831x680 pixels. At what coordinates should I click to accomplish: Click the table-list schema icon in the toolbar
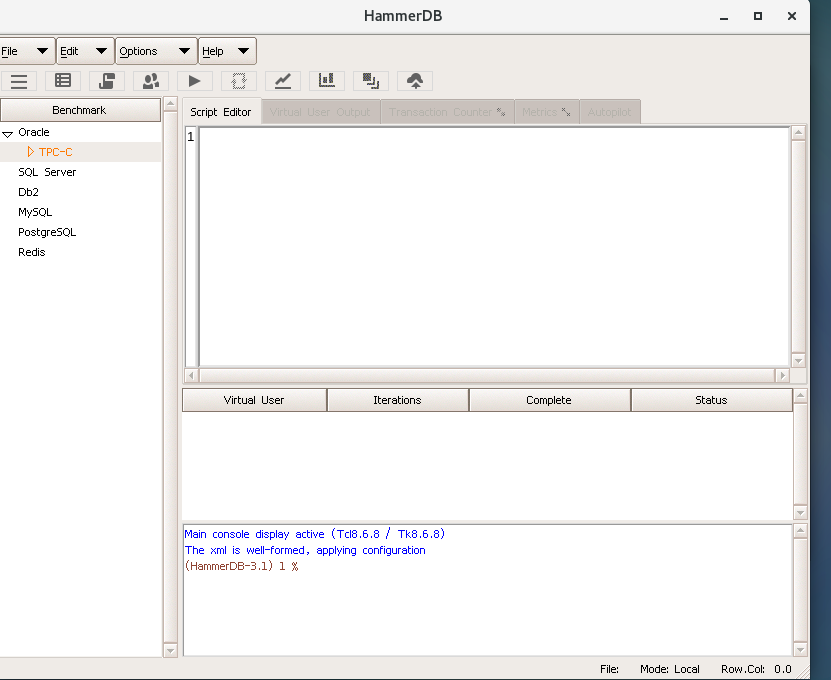coord(63,81)
